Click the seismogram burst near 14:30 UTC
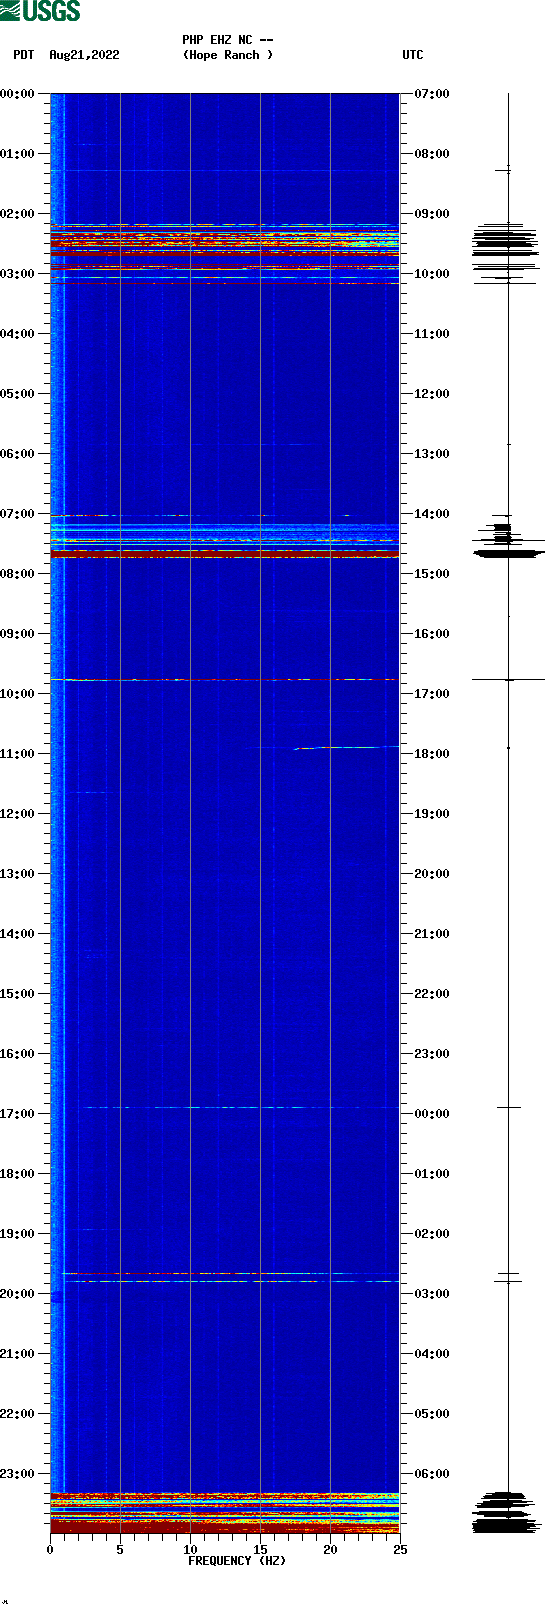This screenshot has height=1613, width=552. click(x=508, y=538)
